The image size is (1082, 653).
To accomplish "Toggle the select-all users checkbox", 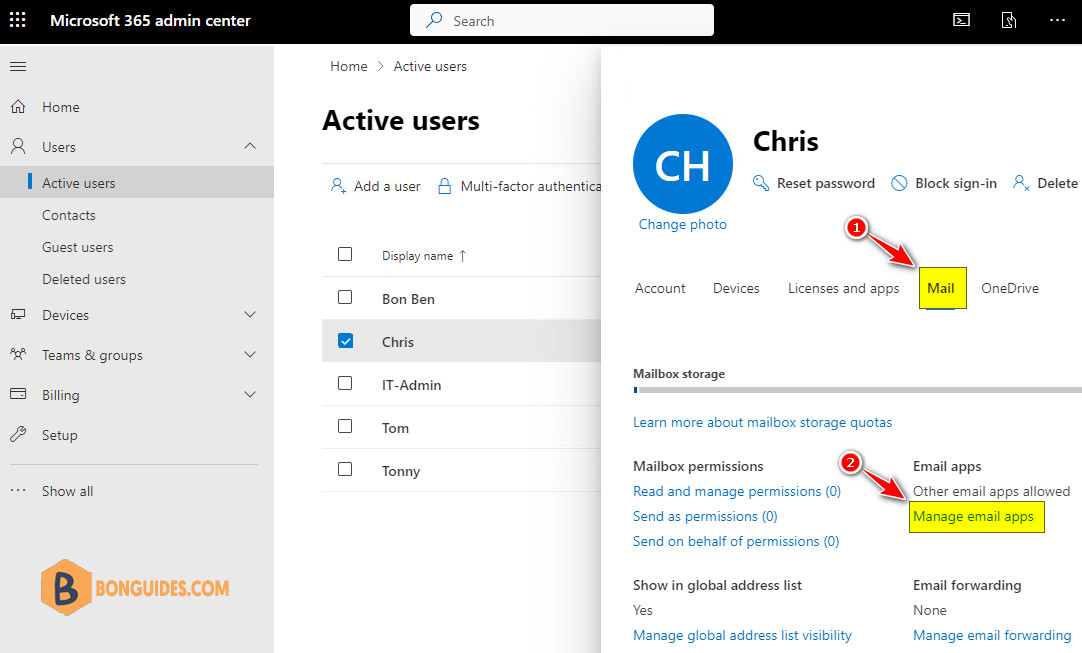I will tap(345, 254).
